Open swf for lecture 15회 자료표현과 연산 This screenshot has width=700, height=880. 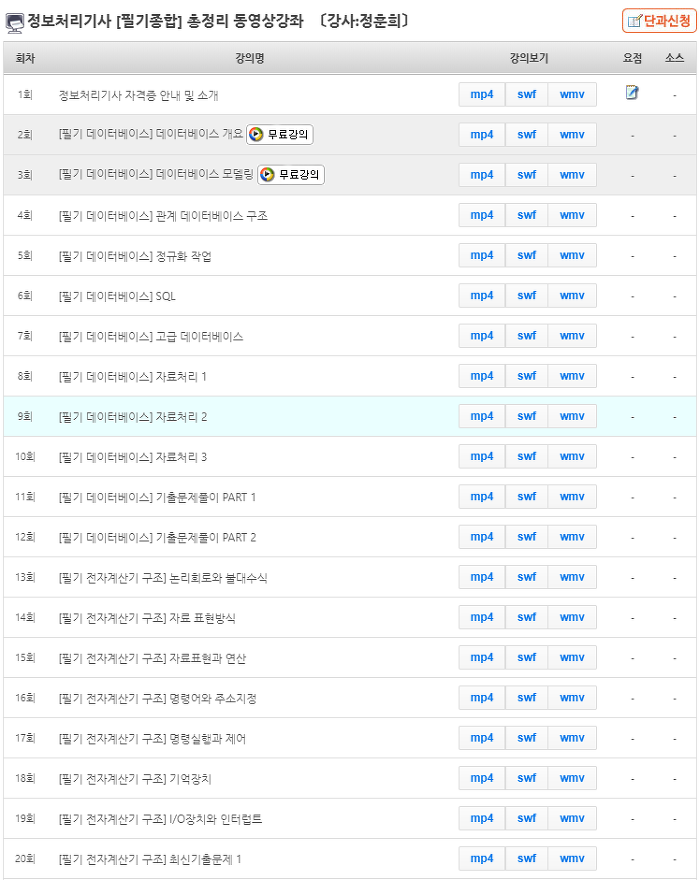[x=527, y=658]
